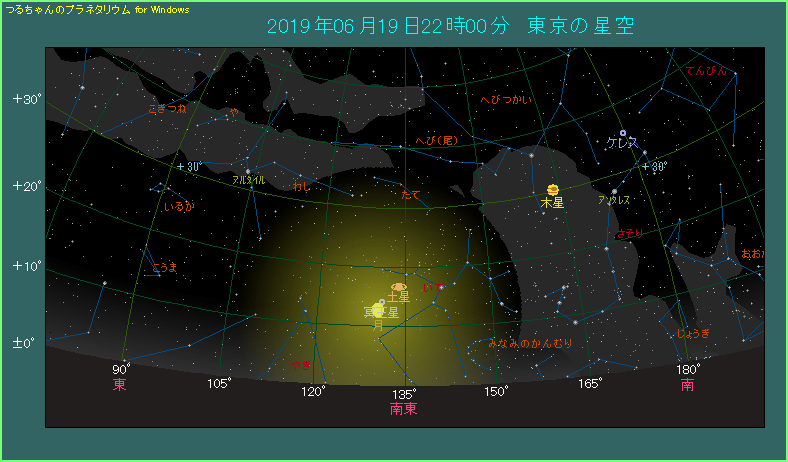Click the +30° altitude axis label

point(25,99)
